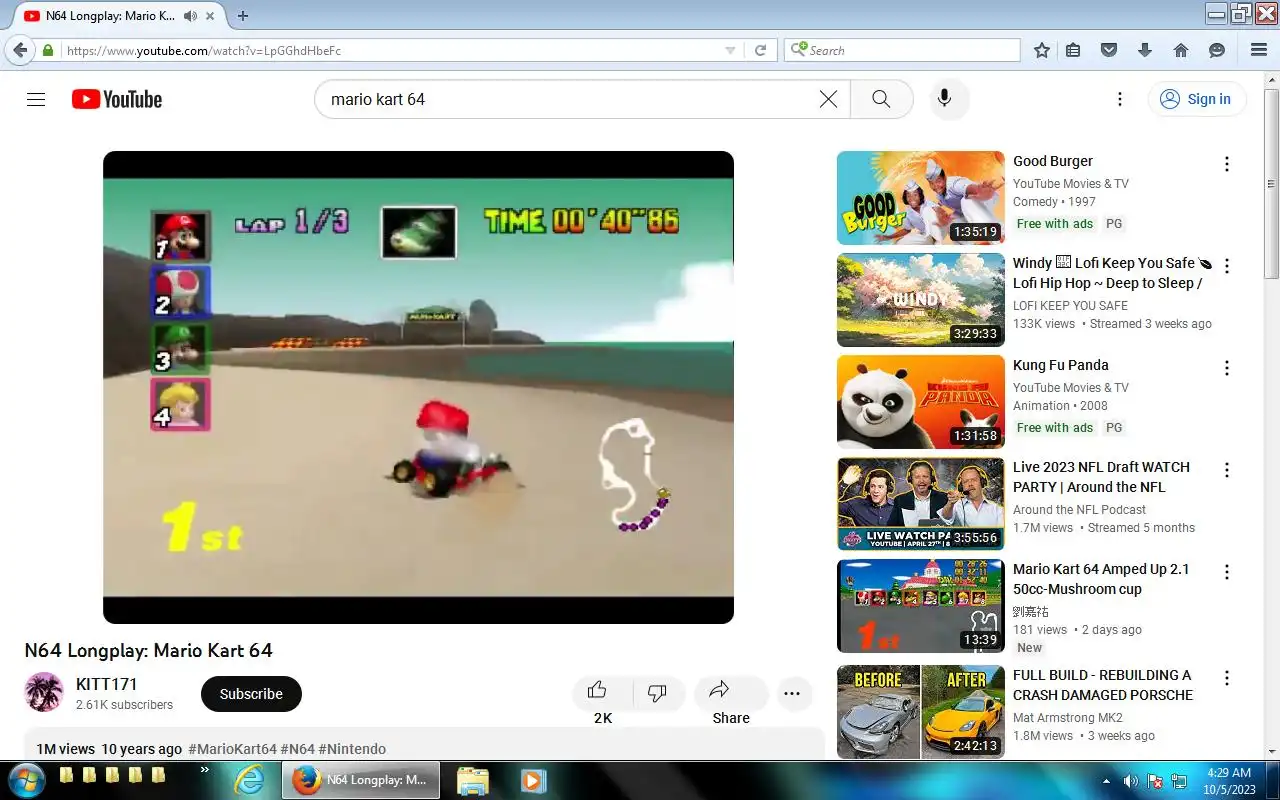Open Windows Explorer from taskbar
The width and height of the screenshot is (1280, 800).
pos(473,780)
